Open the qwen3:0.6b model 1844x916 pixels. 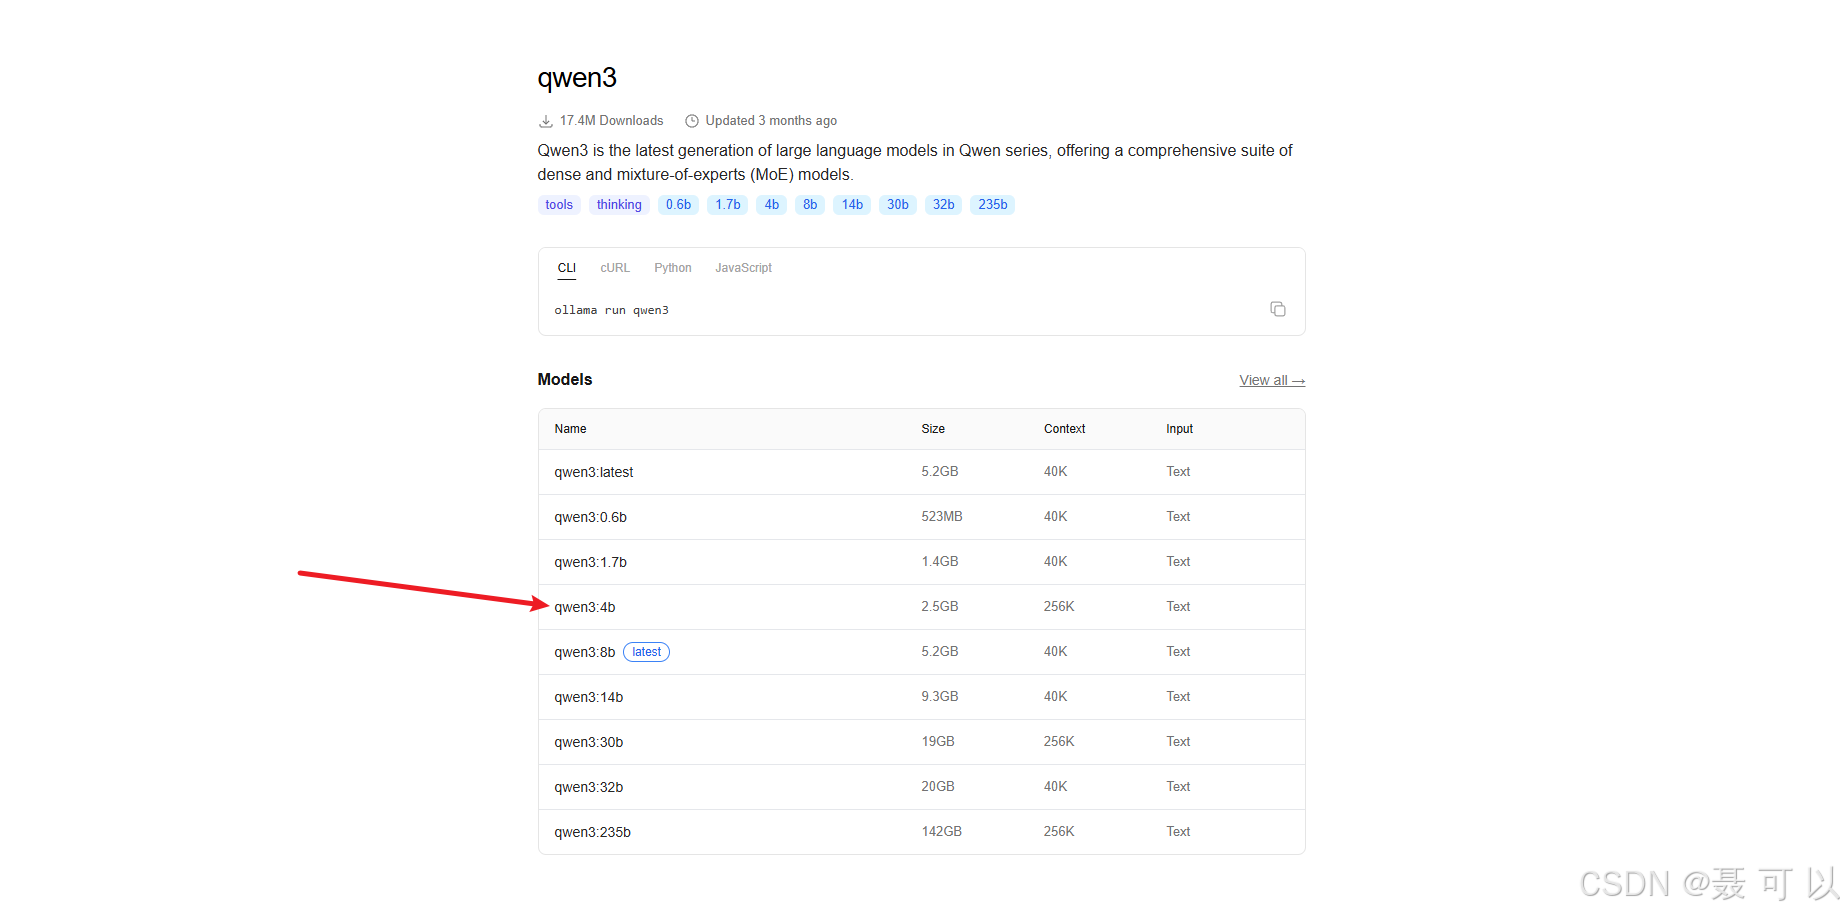[x=591, y=517]
